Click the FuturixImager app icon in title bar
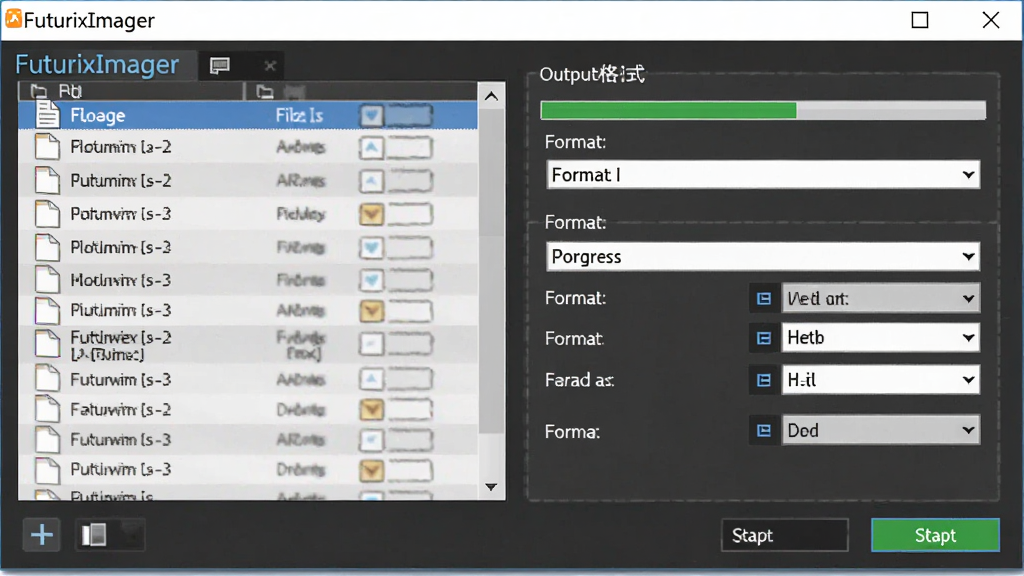The height and width of the screenshot is (576, 1024). (x=13, y=18)
